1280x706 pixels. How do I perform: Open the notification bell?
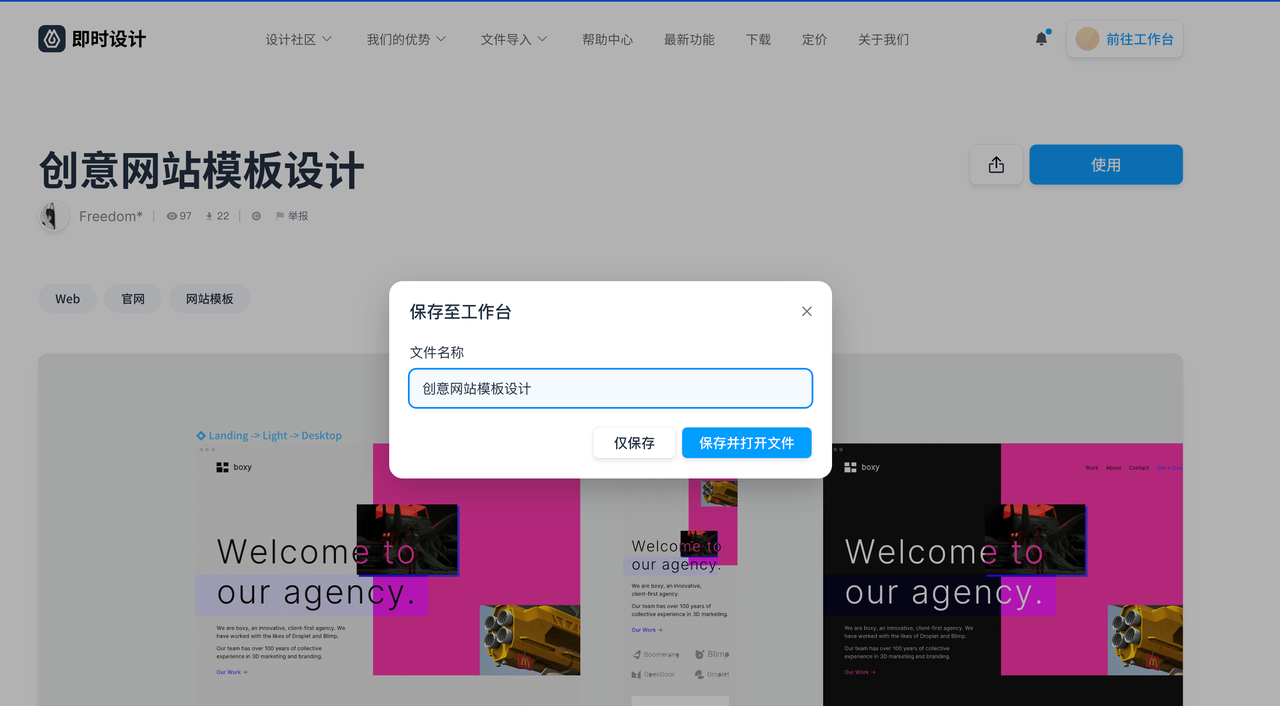point(1041,39)
